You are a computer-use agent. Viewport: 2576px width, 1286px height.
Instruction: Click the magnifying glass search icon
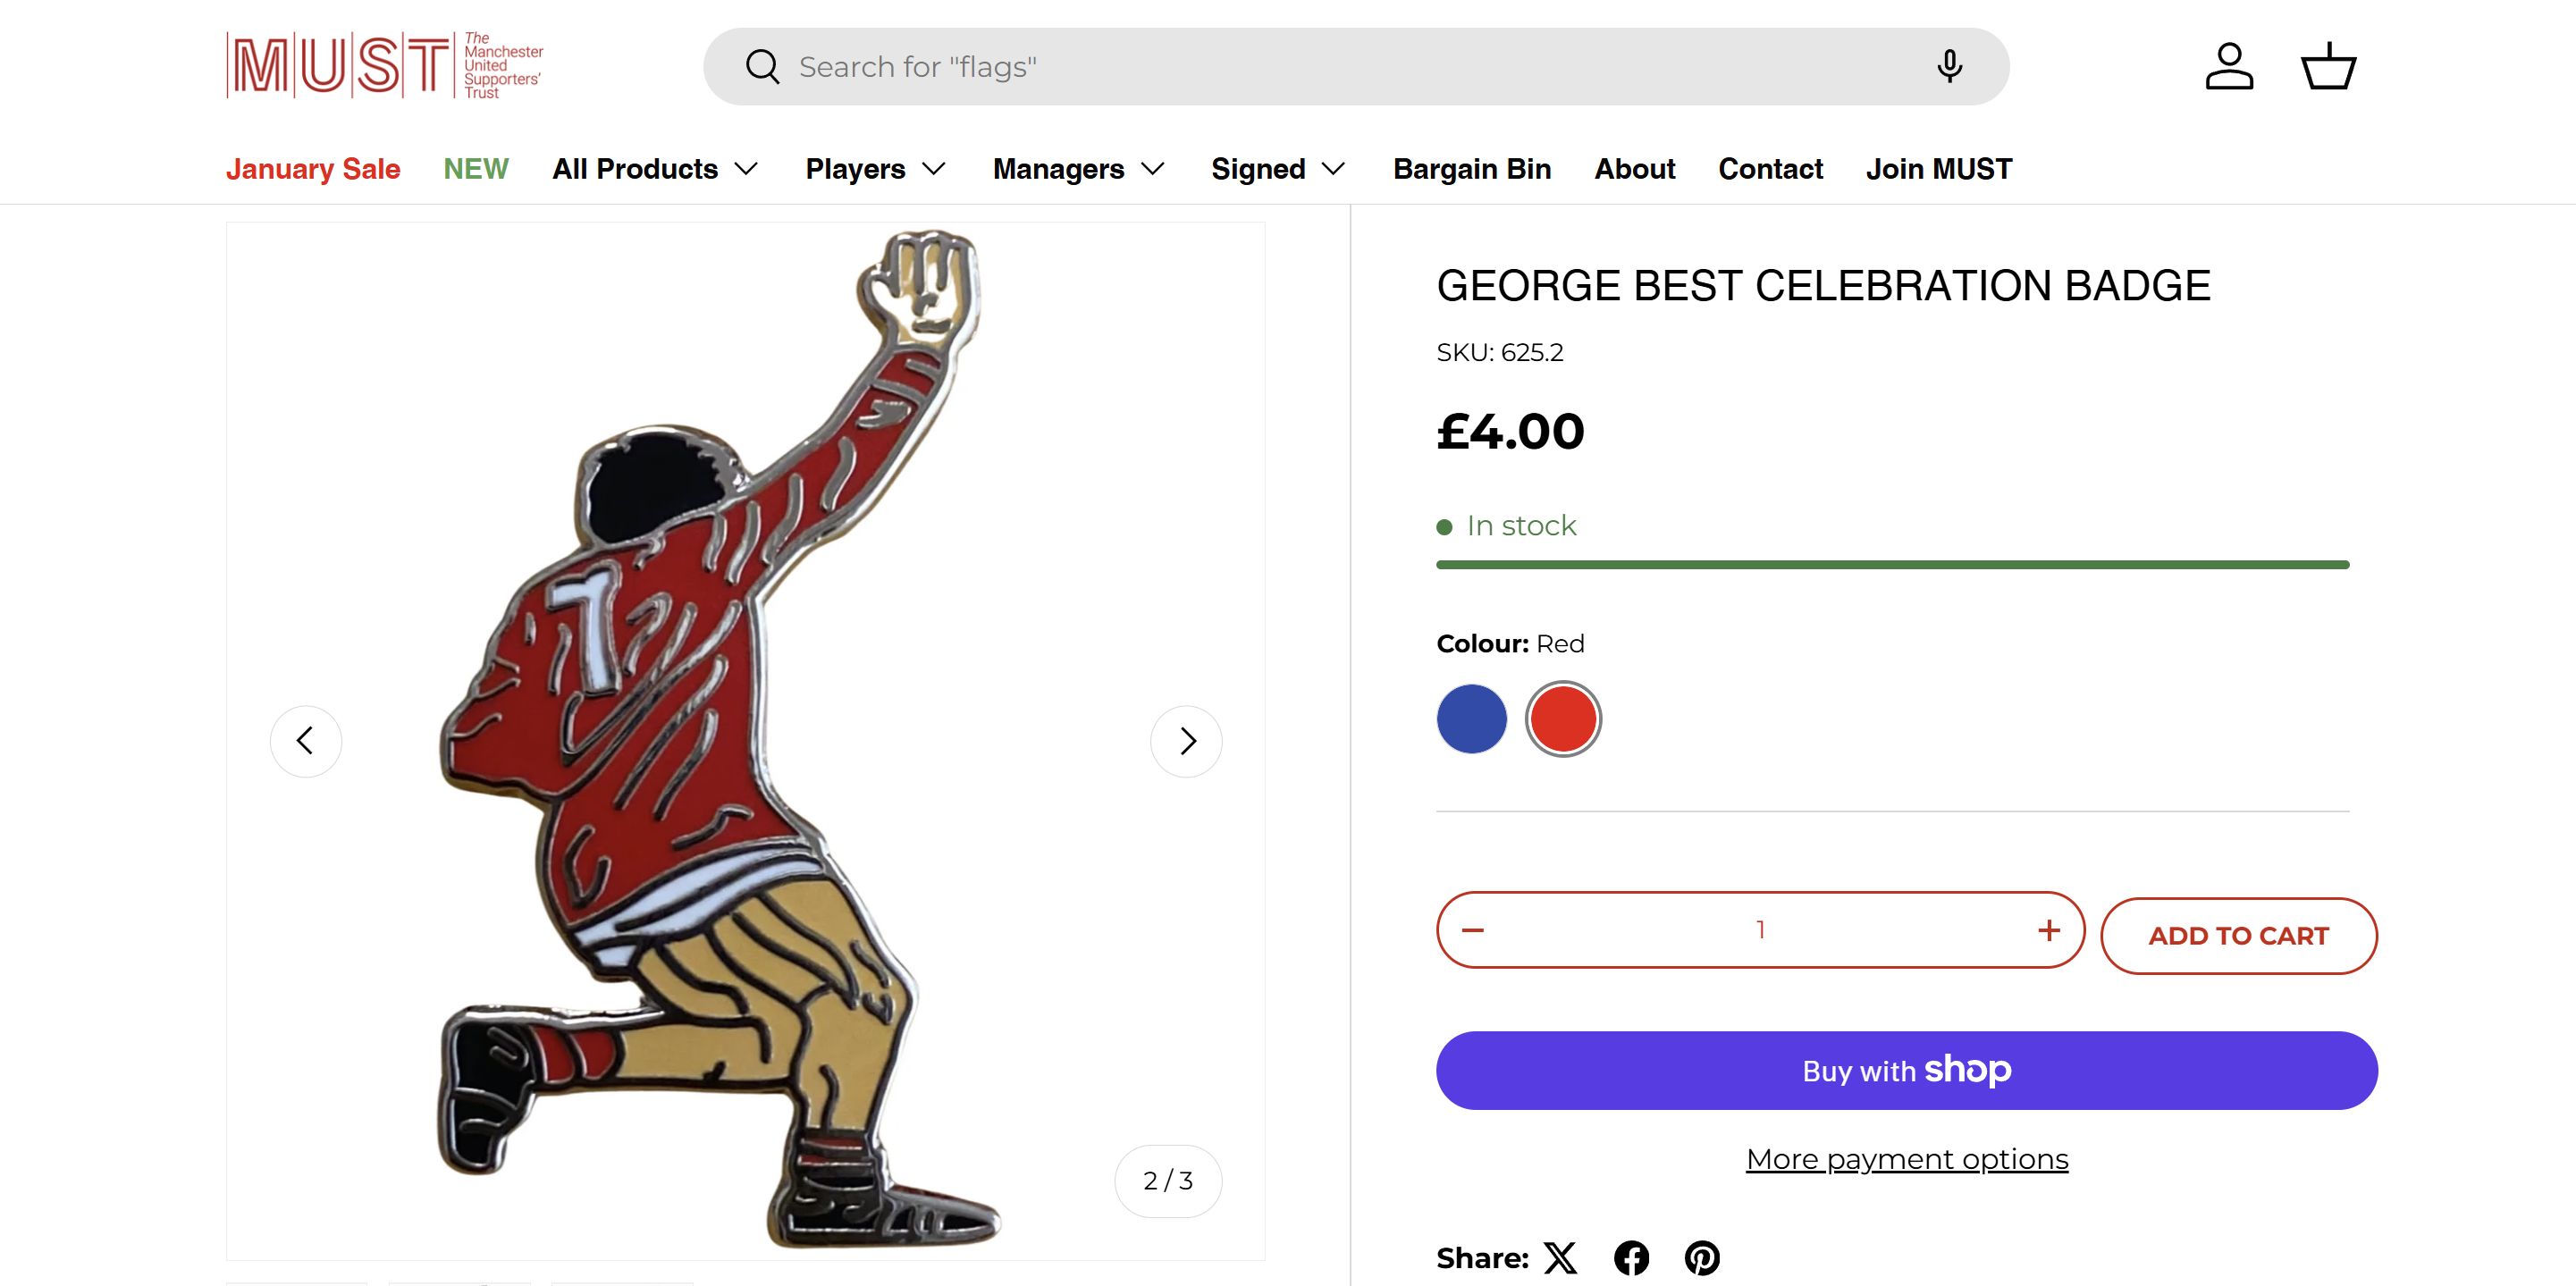click(762, 67)
